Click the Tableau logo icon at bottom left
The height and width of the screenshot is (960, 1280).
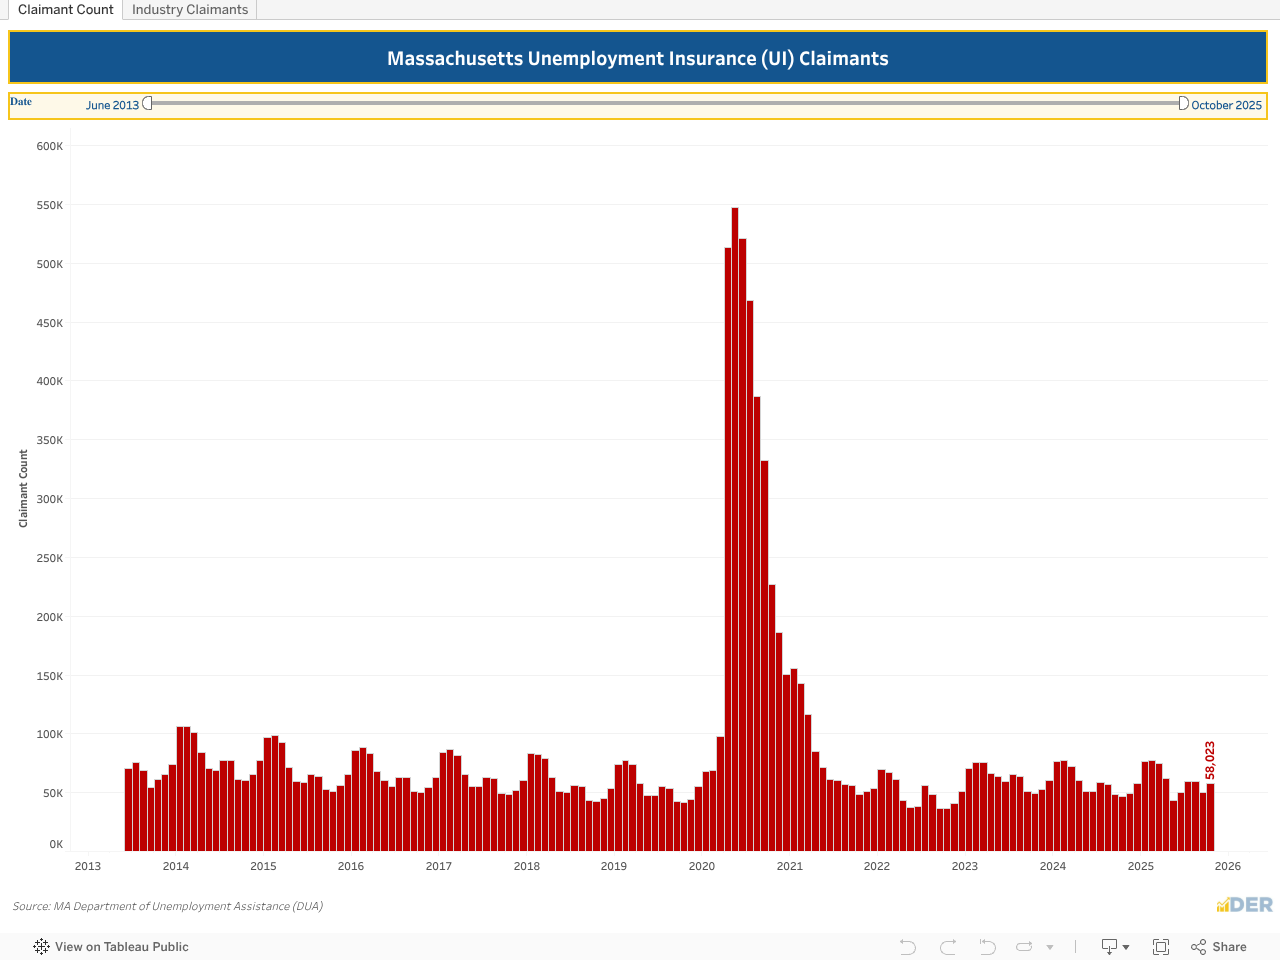point(41,947)
